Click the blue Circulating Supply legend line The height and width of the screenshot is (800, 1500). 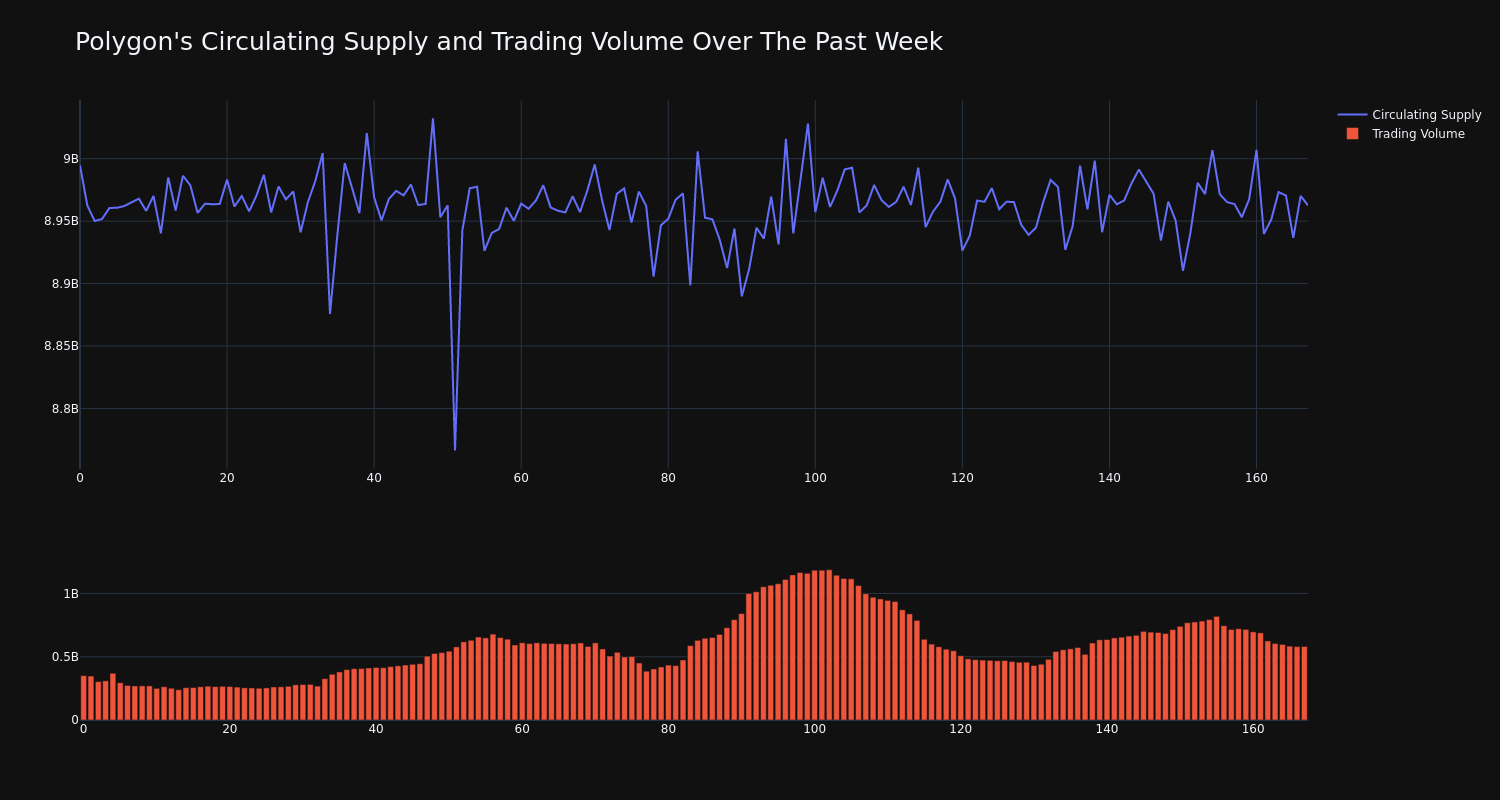[x=1352, y=115]
